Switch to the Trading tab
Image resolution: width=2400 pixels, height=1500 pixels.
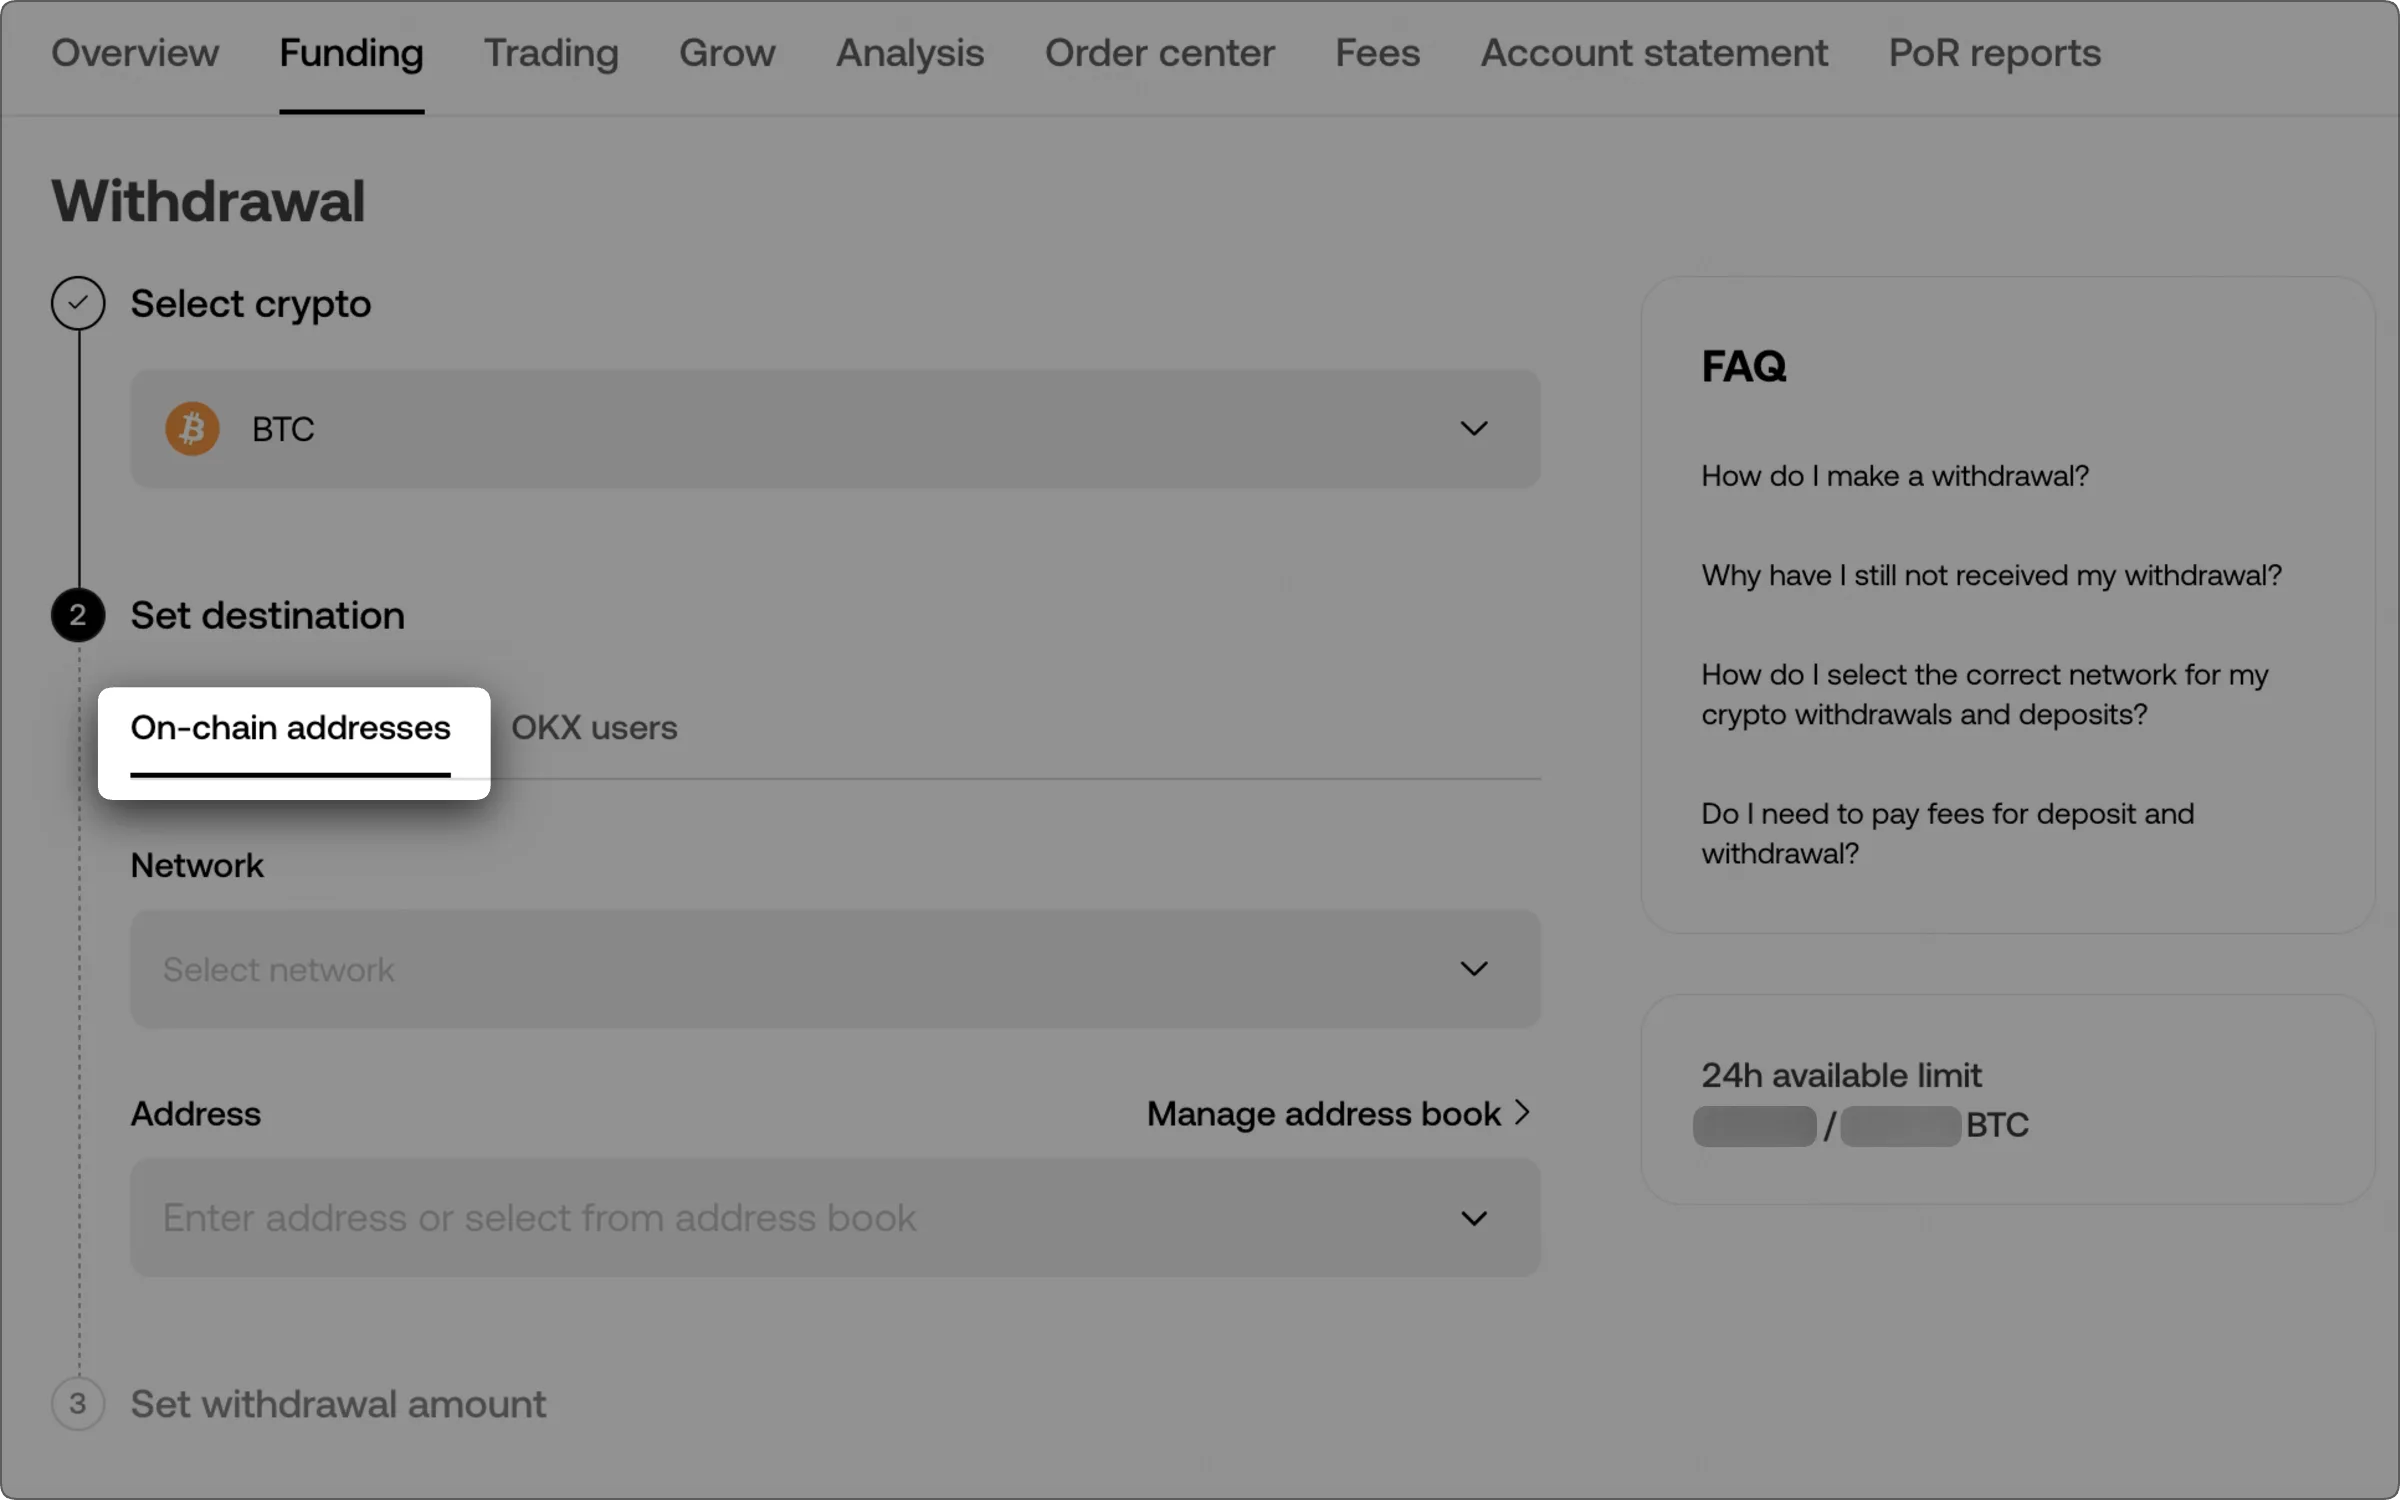click(551, 53)
